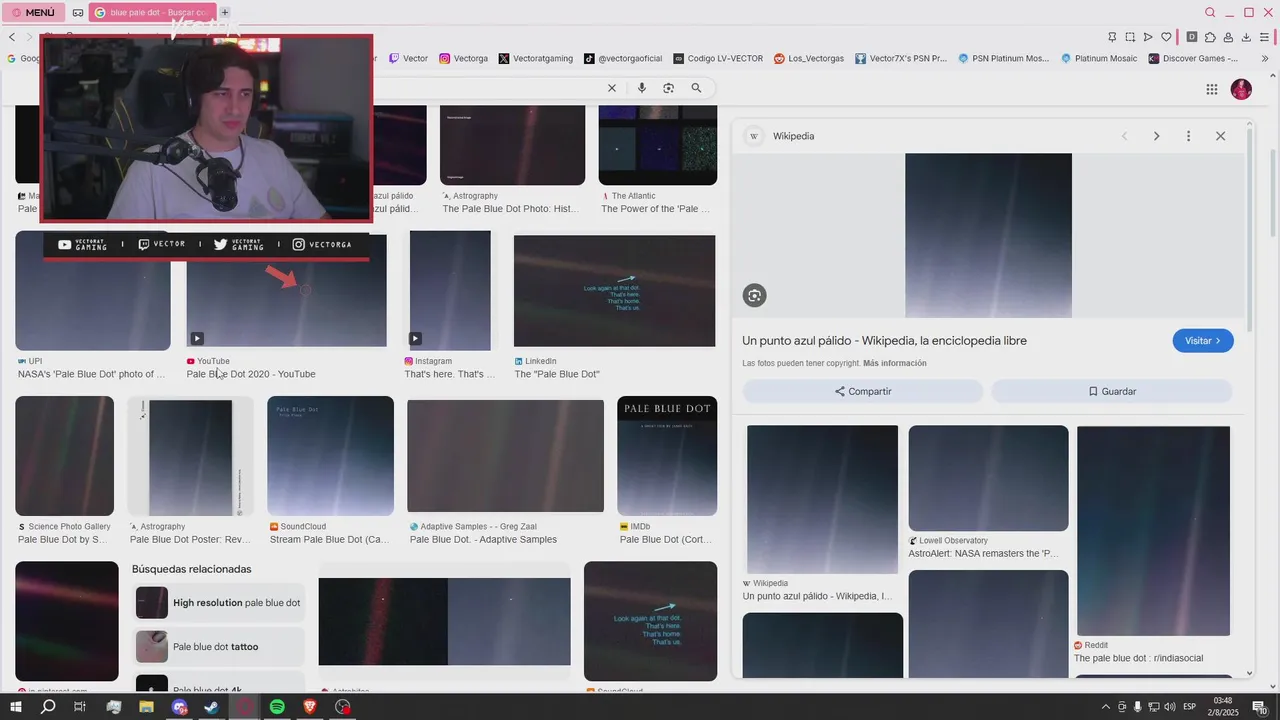Show hidden system tray icons
This screenshot has width=1280, height=720.
coord(1105,707)
